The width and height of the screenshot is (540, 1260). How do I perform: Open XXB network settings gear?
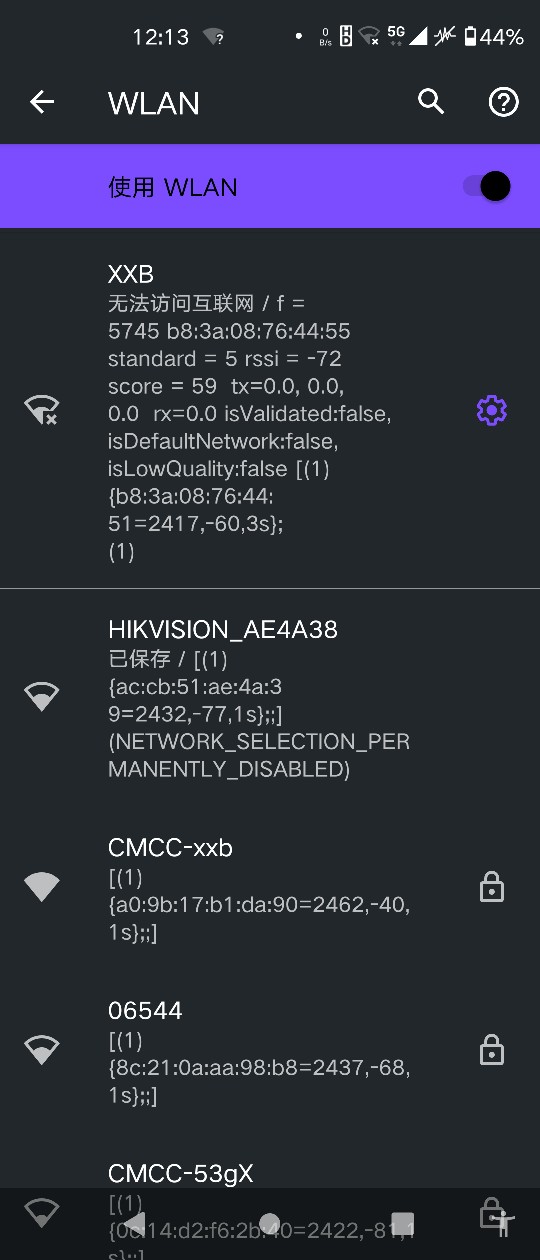[x=492, y=410]
